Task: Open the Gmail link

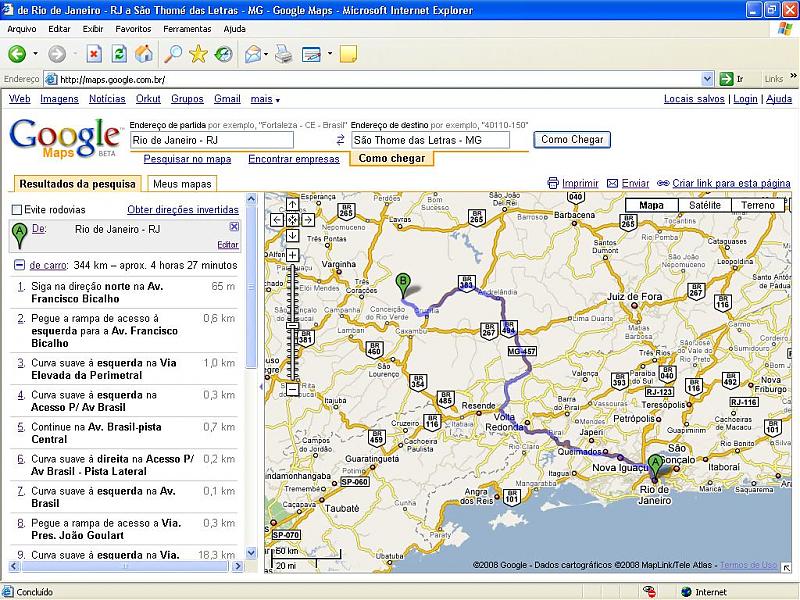Action: click(x=227, y=99)
